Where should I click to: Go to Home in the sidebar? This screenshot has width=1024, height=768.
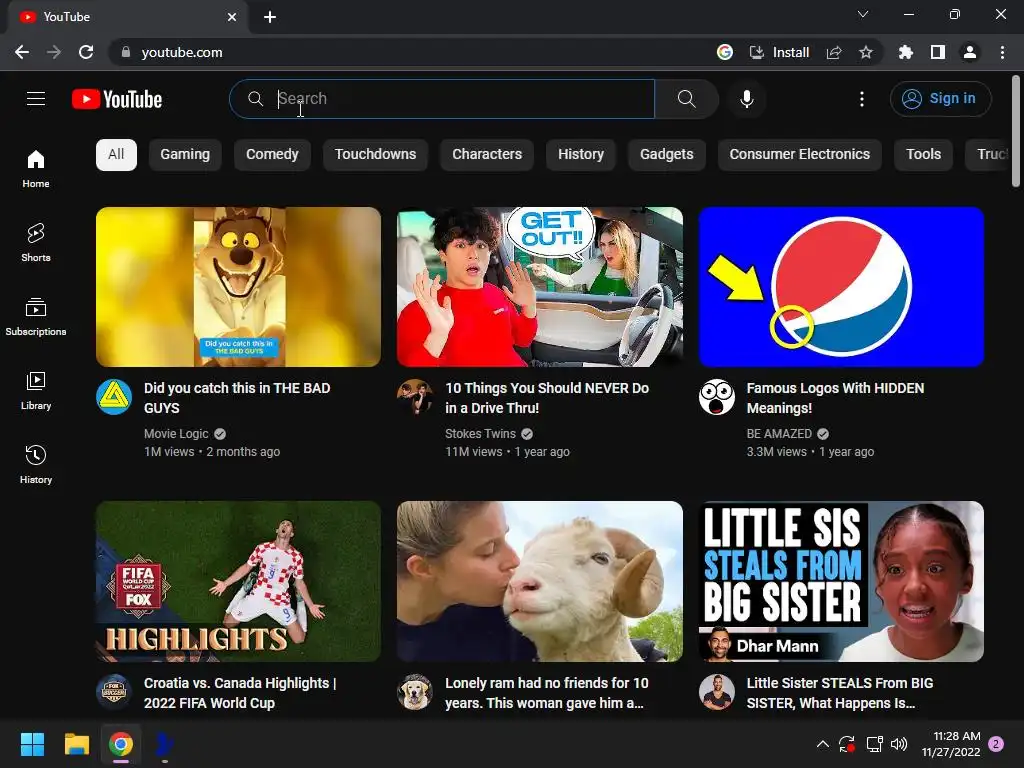click(36, 168)
